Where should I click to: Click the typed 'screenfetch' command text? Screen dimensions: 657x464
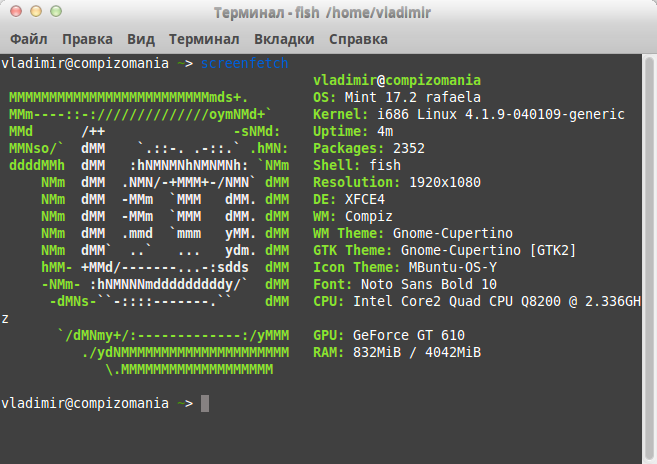244,63
